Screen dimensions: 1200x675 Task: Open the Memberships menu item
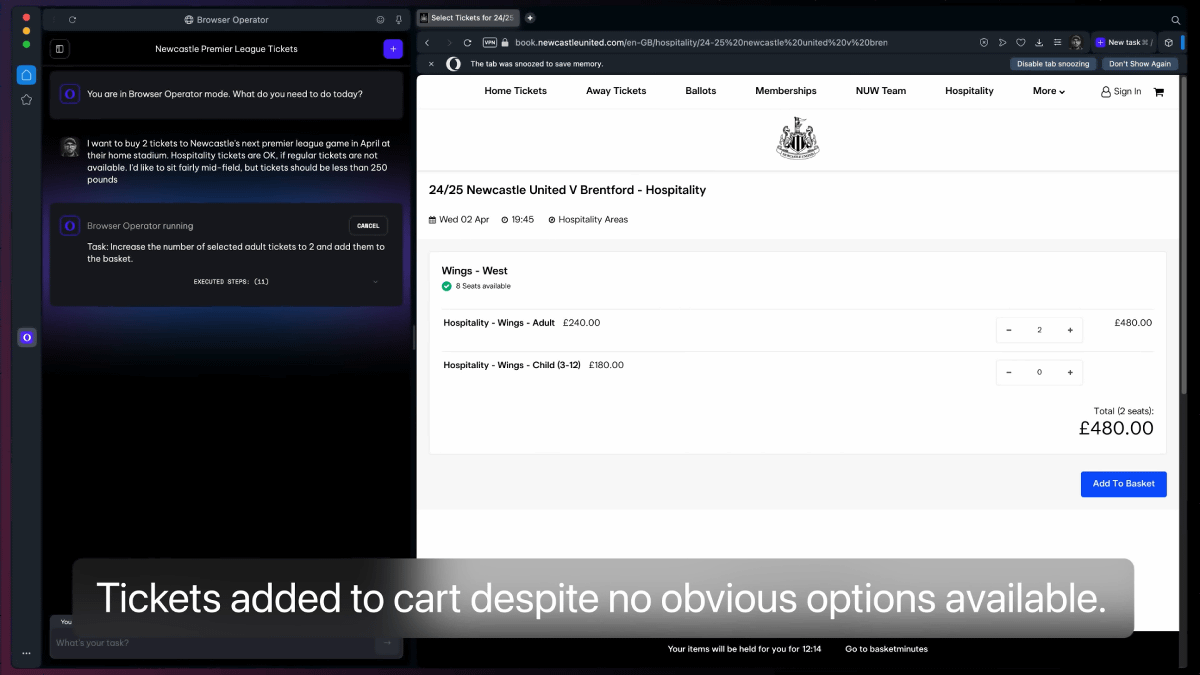(x=786, y=91)
